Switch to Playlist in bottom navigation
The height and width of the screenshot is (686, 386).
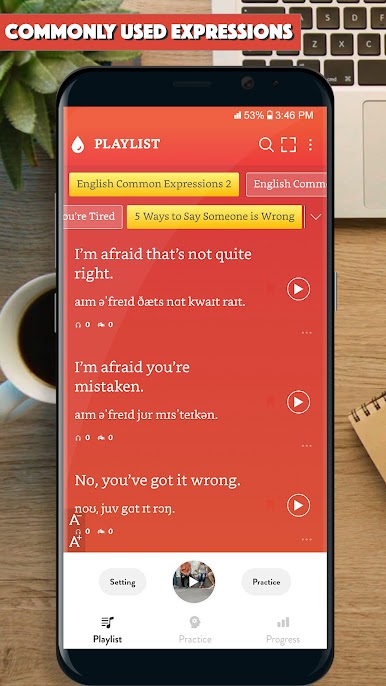click(x=108, y=630)
